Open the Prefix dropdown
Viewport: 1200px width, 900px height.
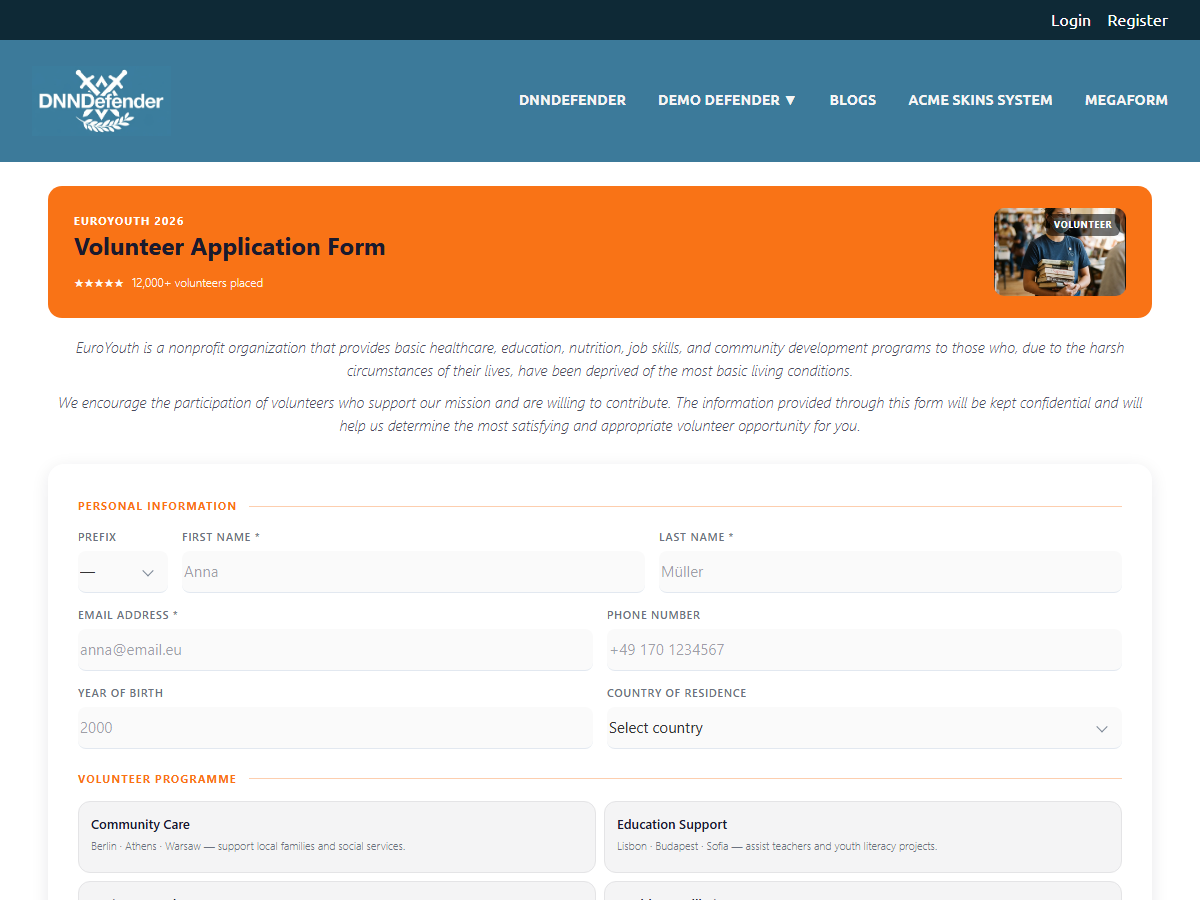[x=122, y=572]
